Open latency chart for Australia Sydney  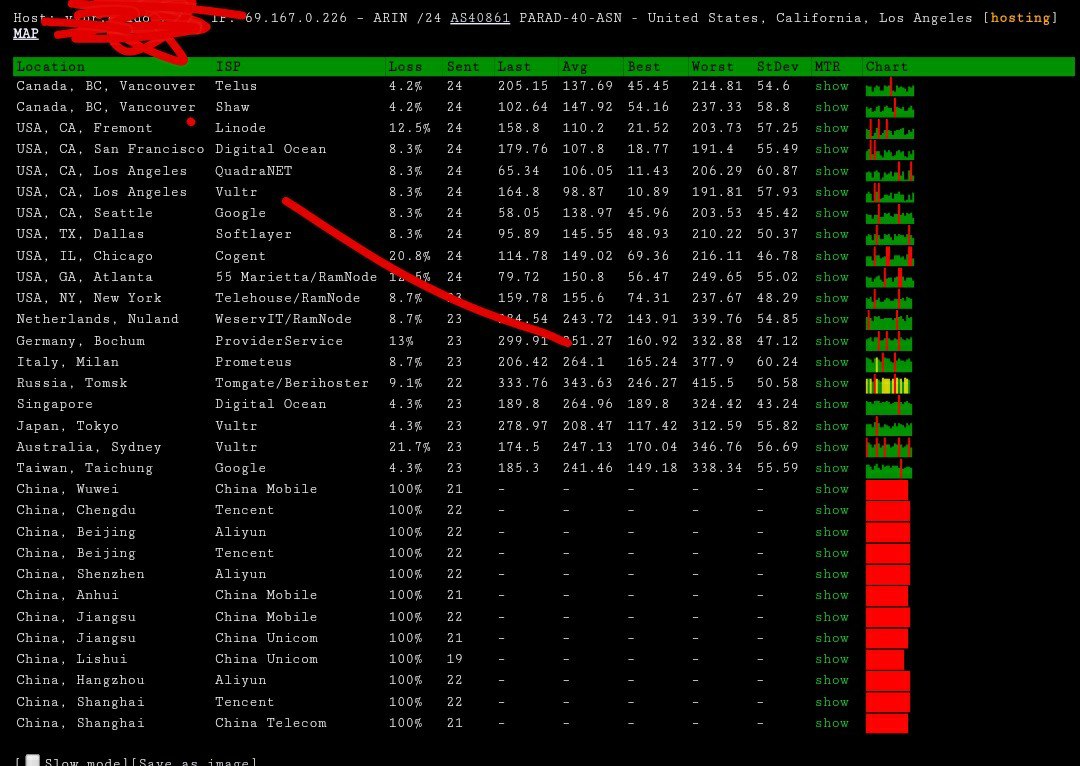click(x=889, y=448)
